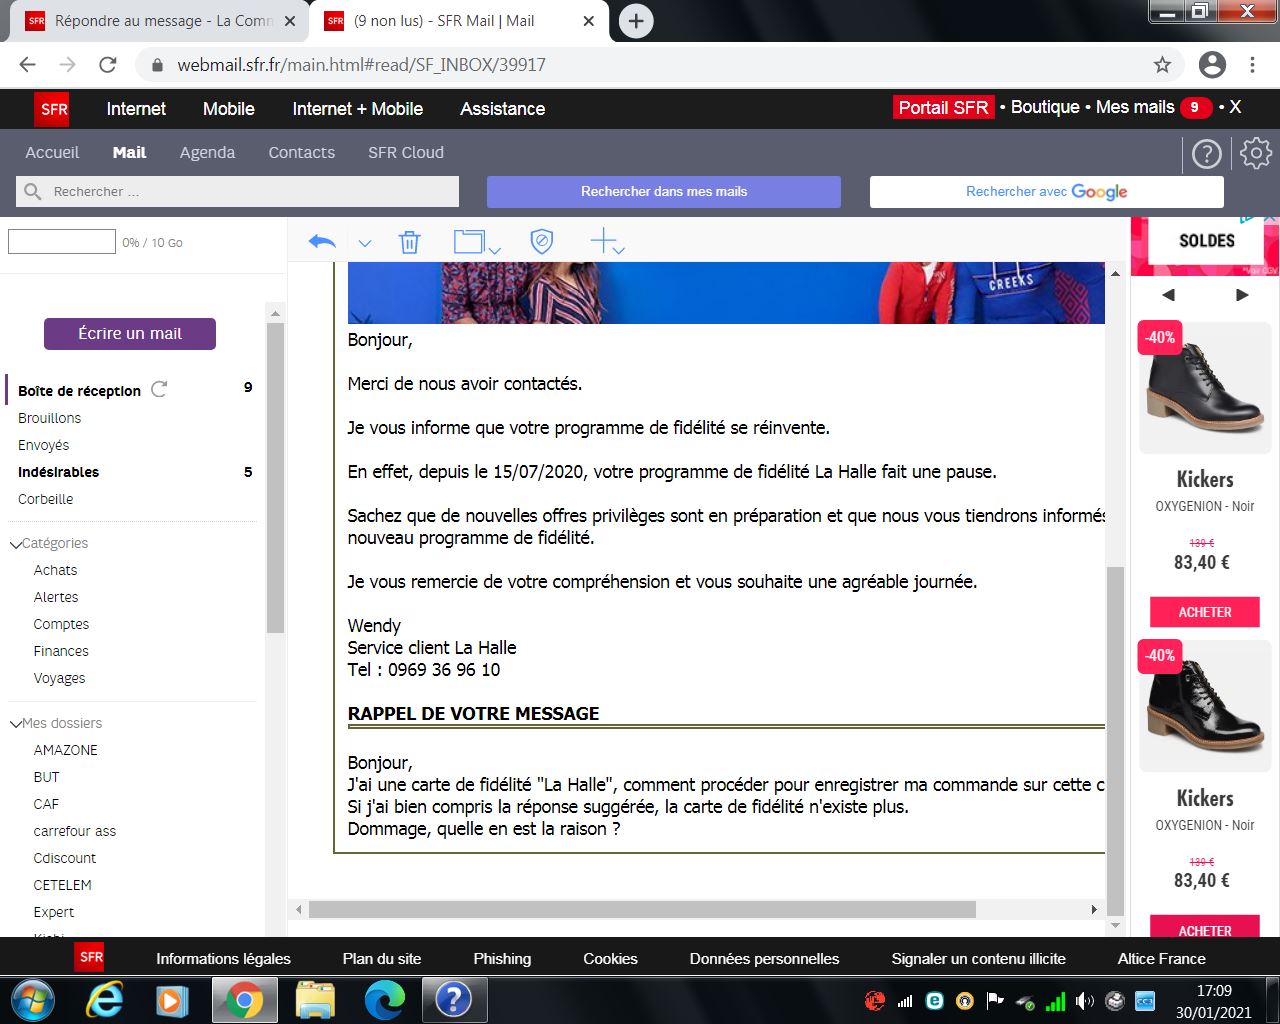The height and width of the screenshot is (1024, 1280).
Task: Open the AMAZONE folder
Action: [x=66, y=750]
